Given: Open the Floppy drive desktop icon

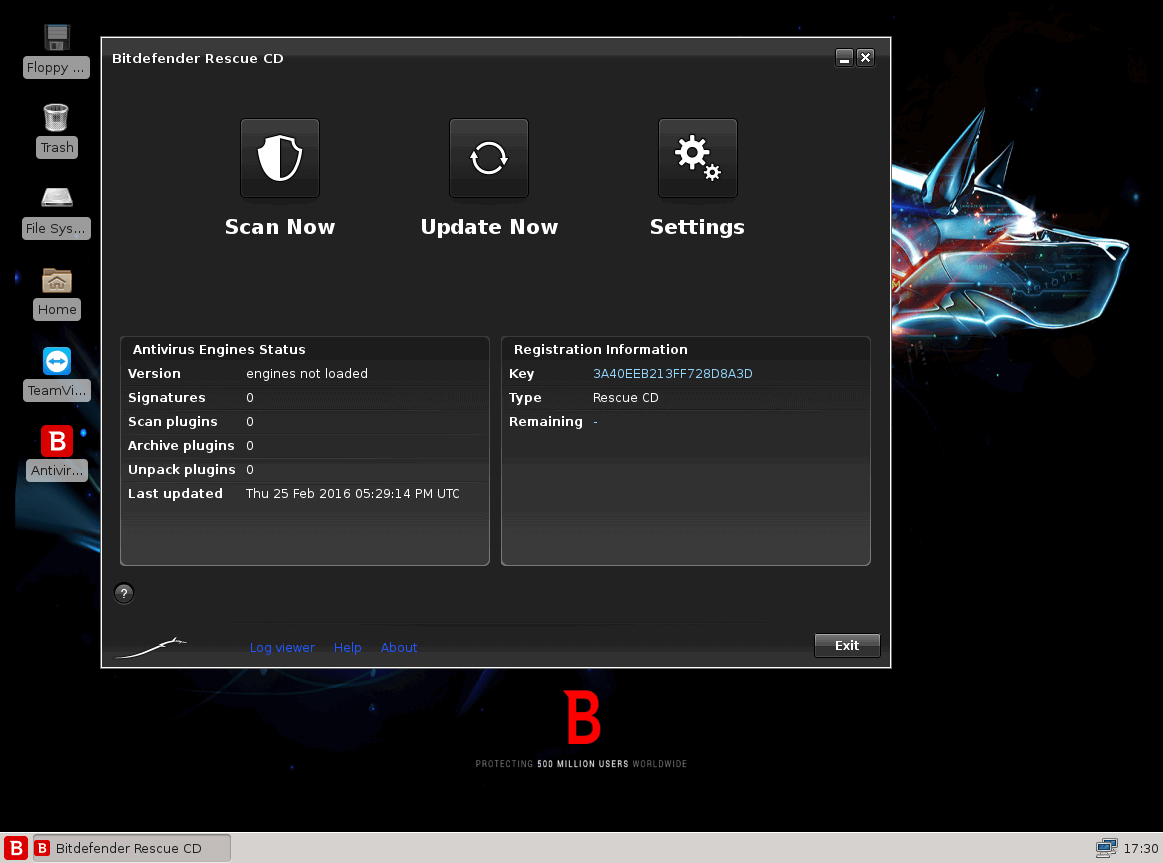Looking at the screenshot, I should pyautogui.click(x=56, y=35).
